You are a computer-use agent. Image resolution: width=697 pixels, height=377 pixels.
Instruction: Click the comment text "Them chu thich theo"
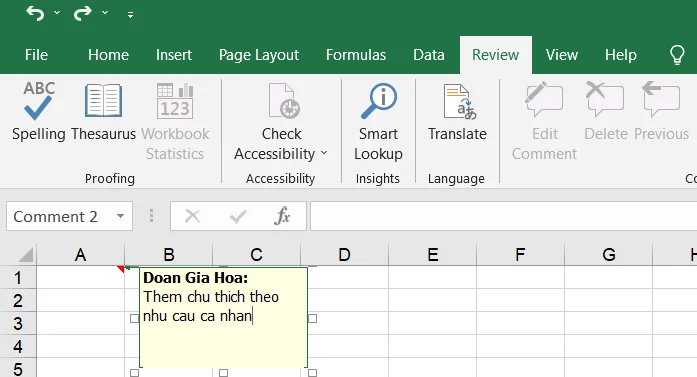click(211, 297)
